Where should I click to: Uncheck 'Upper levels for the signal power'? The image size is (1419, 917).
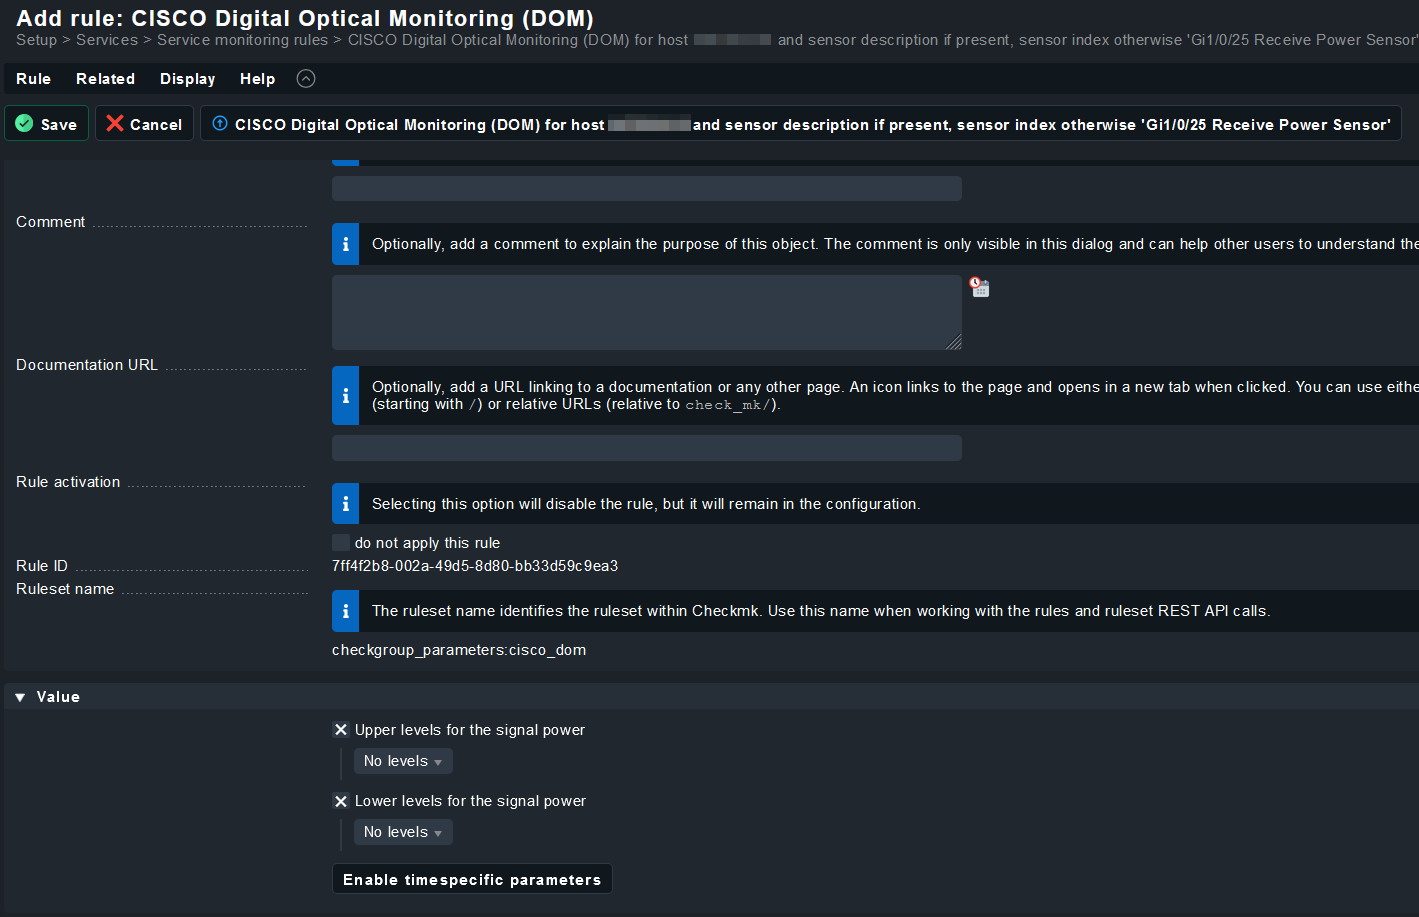pos(341,730)
